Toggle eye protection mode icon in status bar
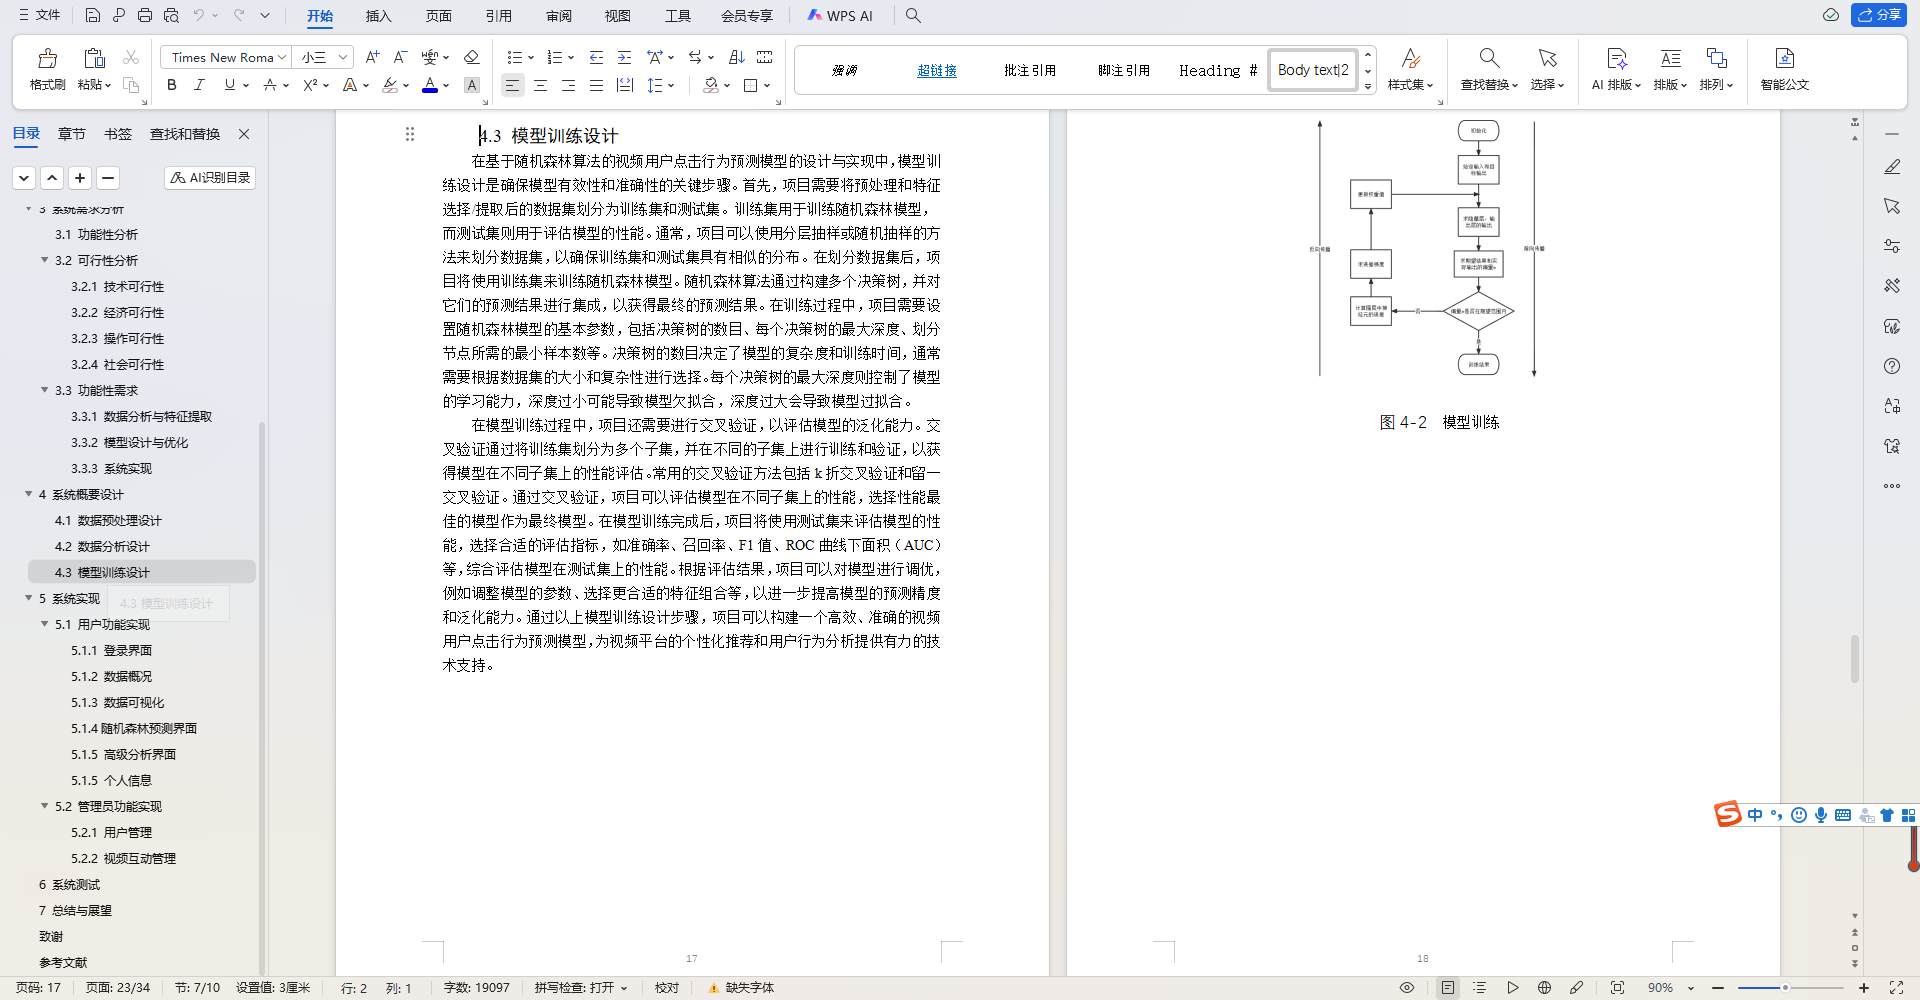Image resolution: width=1920 pixels, height=1000 pixels. point(1407,988)
